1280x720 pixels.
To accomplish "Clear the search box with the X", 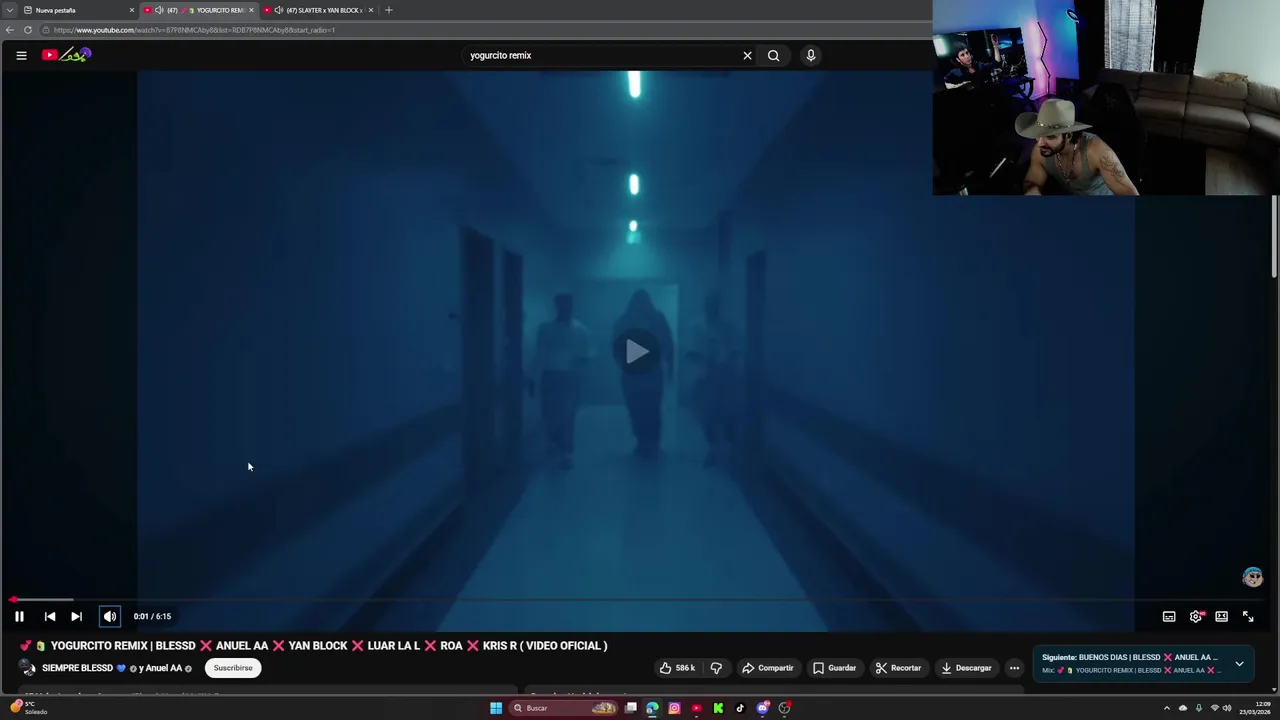I will (x=747, y=56).
